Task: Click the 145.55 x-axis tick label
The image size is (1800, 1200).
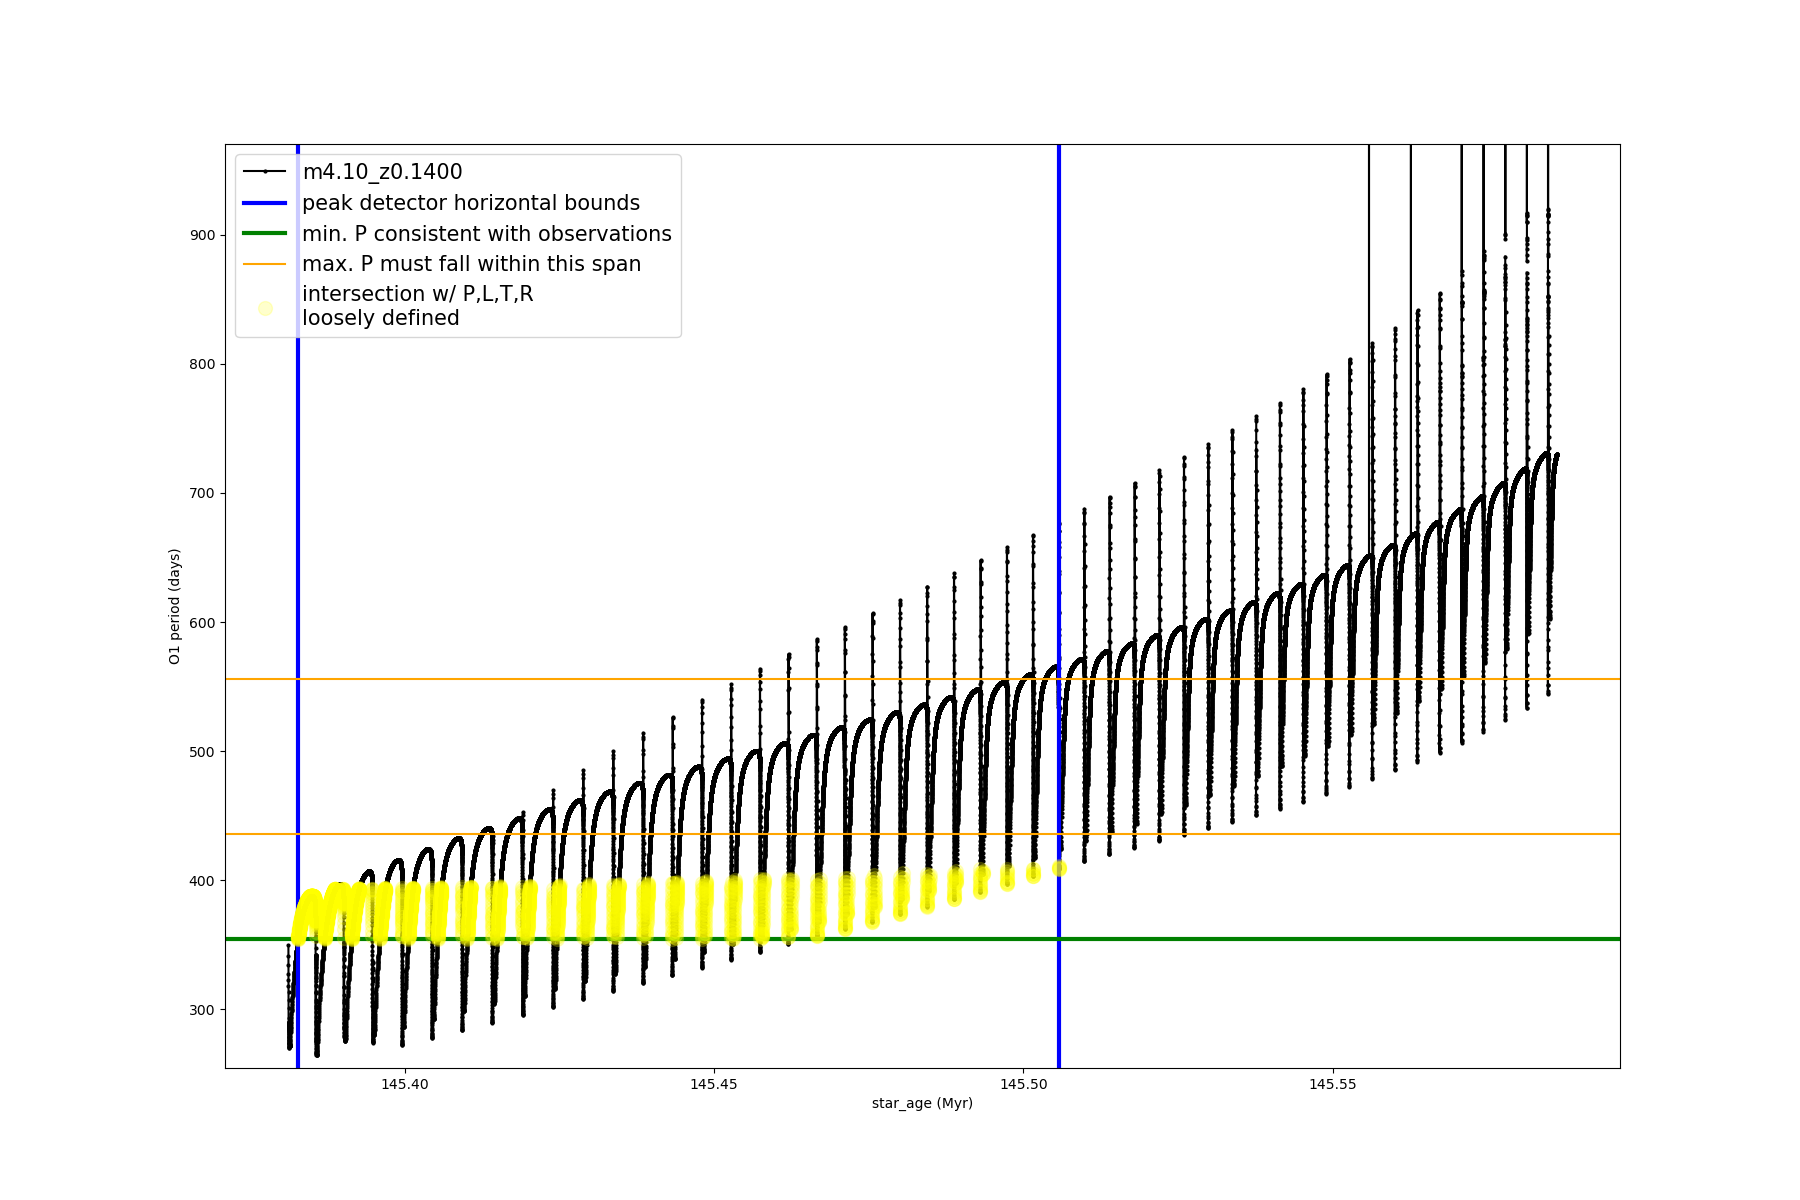Action: [x=1332, y=1084]
